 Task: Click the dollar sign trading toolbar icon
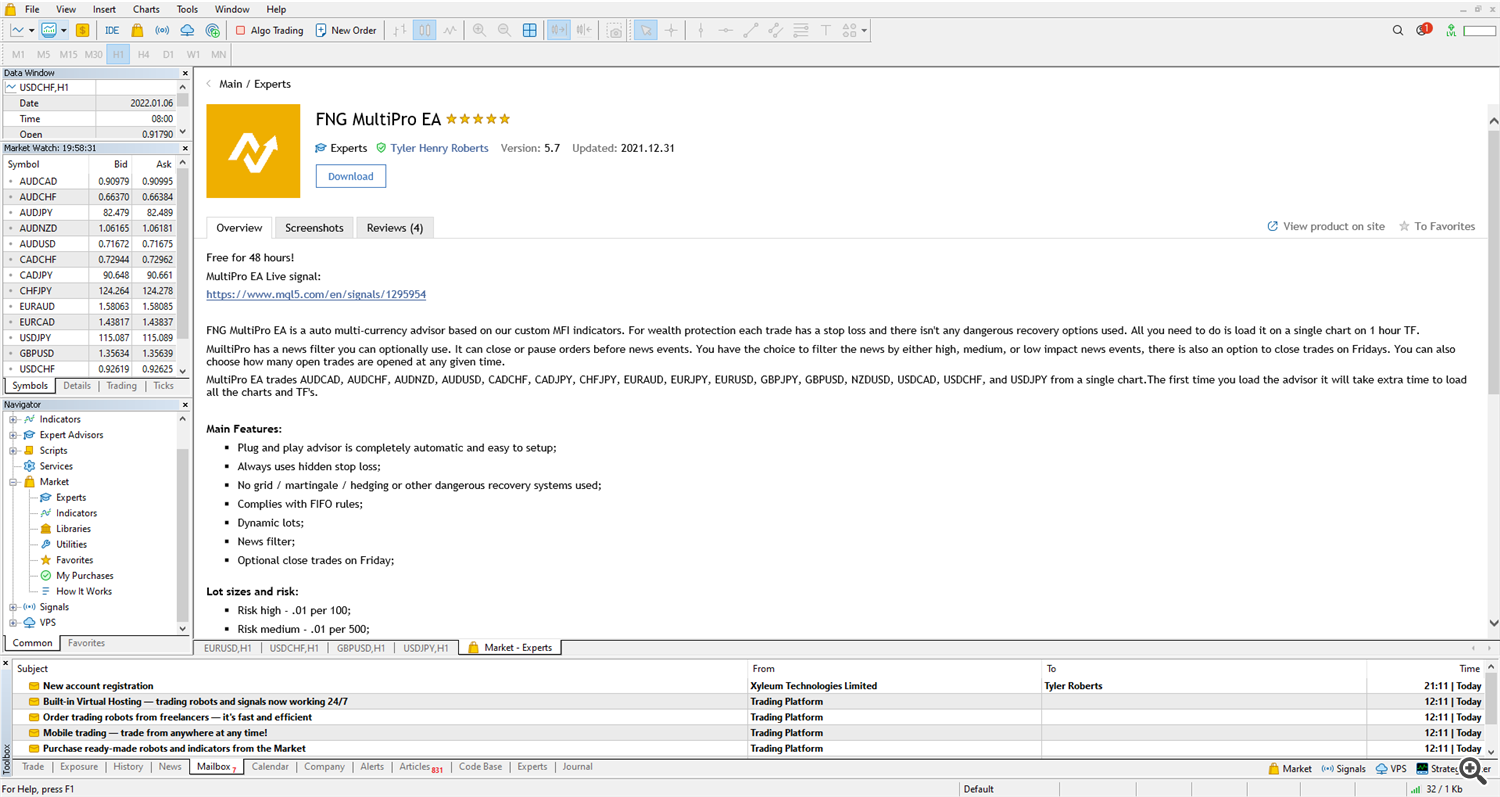(82, 30)
